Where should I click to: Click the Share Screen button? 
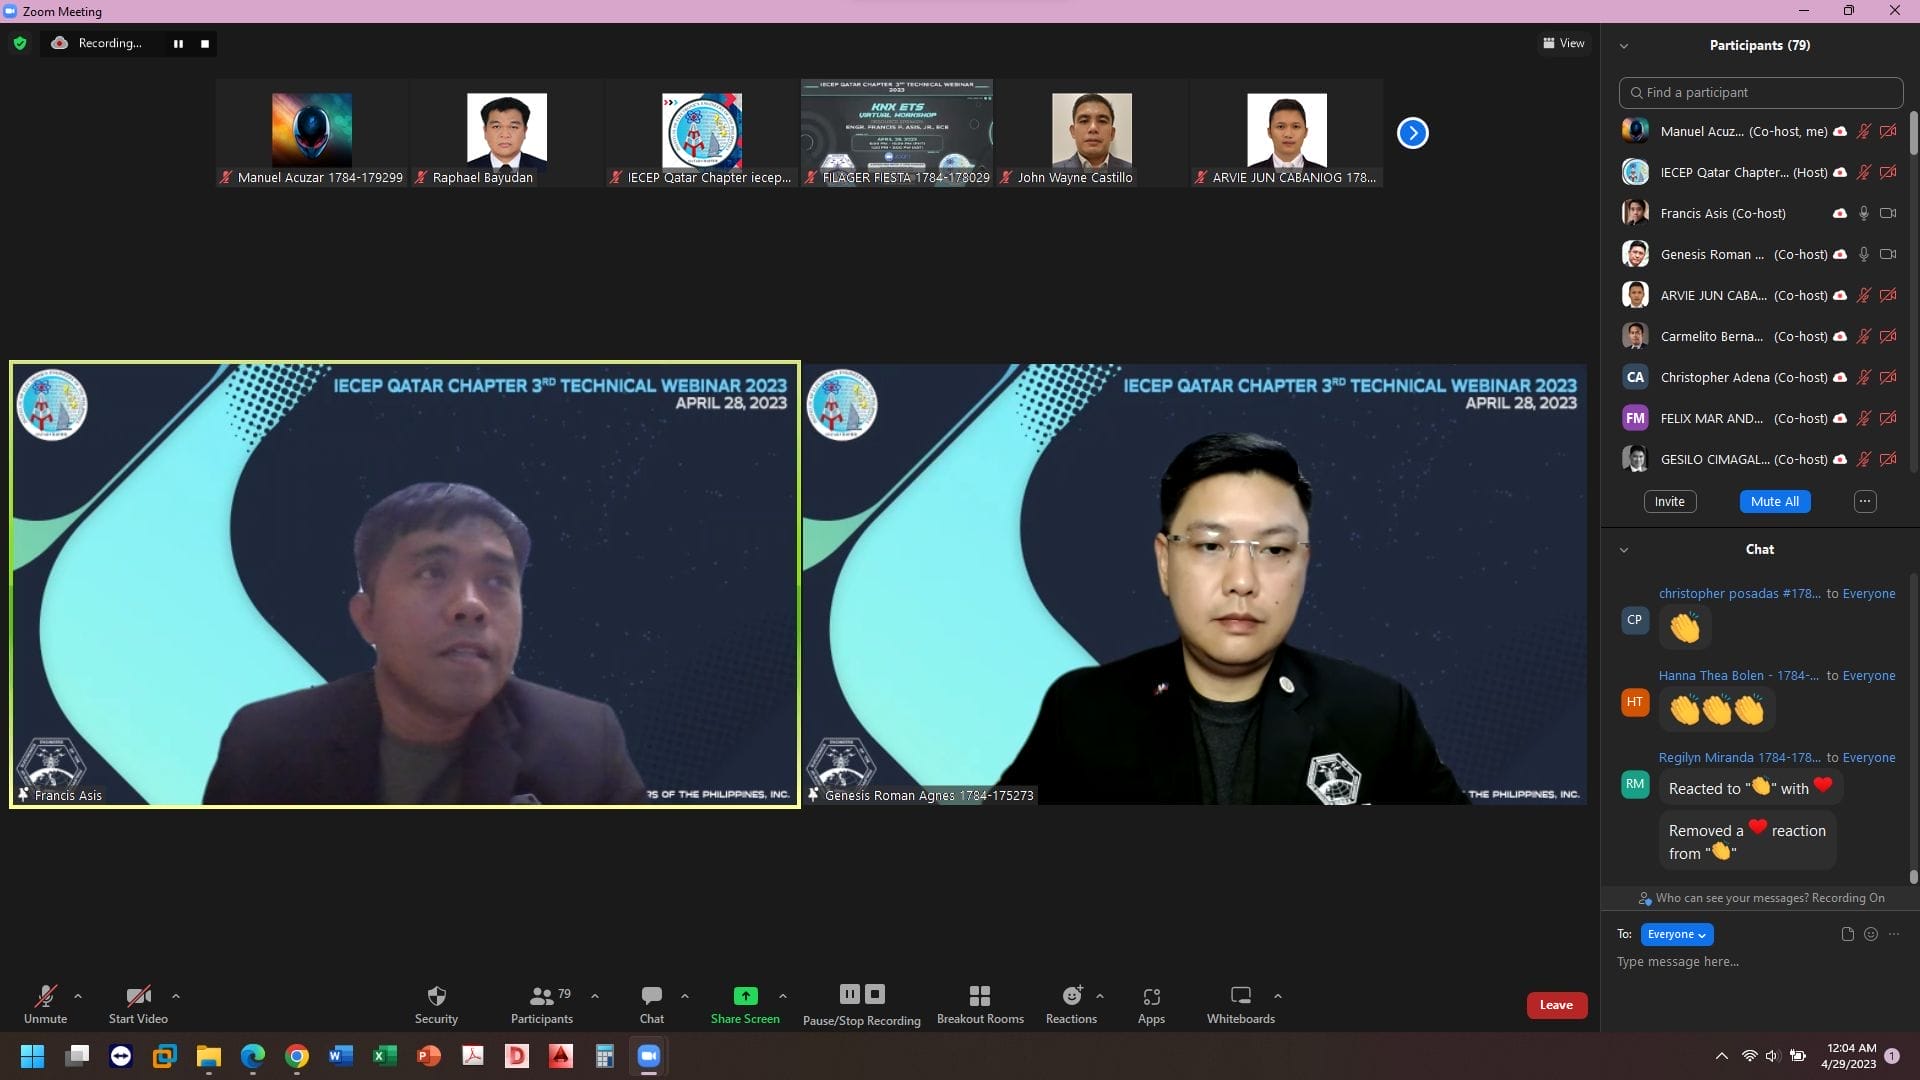point(745,1004)
